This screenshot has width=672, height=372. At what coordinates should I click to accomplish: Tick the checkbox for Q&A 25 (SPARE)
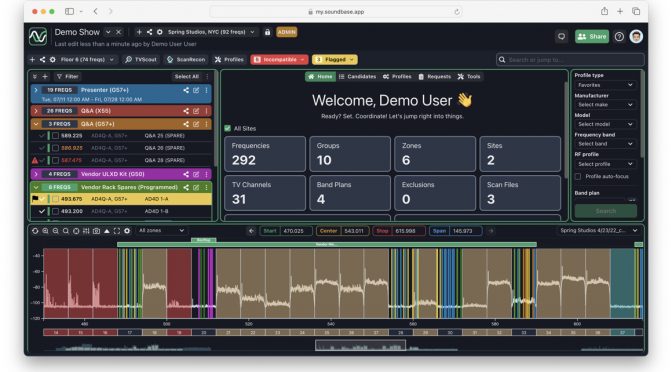pos(55,135)
